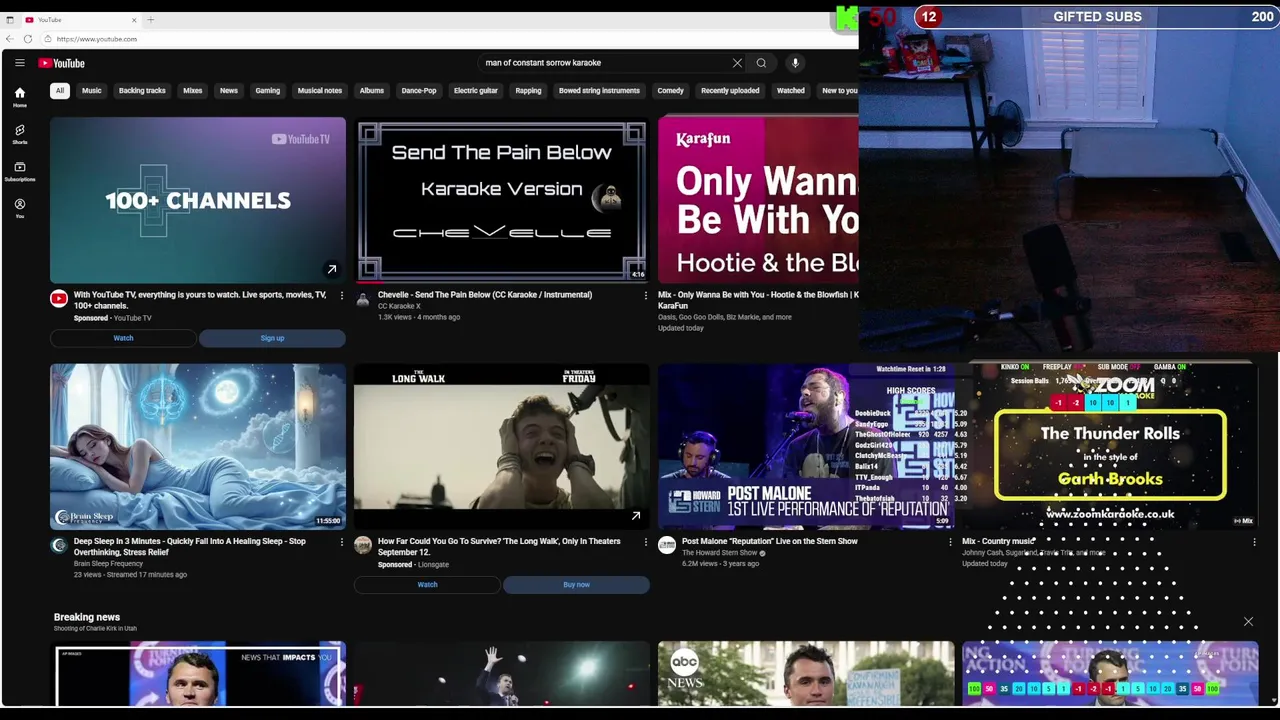The image size is (1280, 720).
Task: Open options for The Long Walk ad
Action: click(x=645, y=542)
